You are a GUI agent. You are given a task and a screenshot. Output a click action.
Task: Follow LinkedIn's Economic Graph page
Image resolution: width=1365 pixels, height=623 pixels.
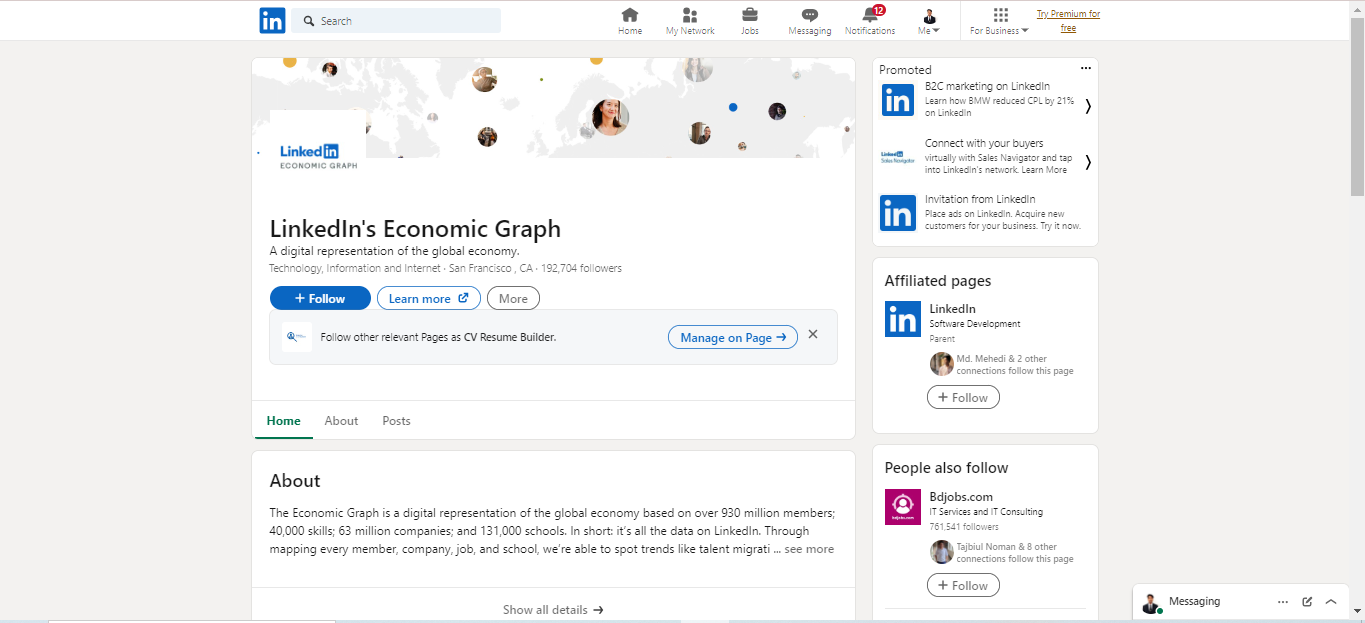320,298
